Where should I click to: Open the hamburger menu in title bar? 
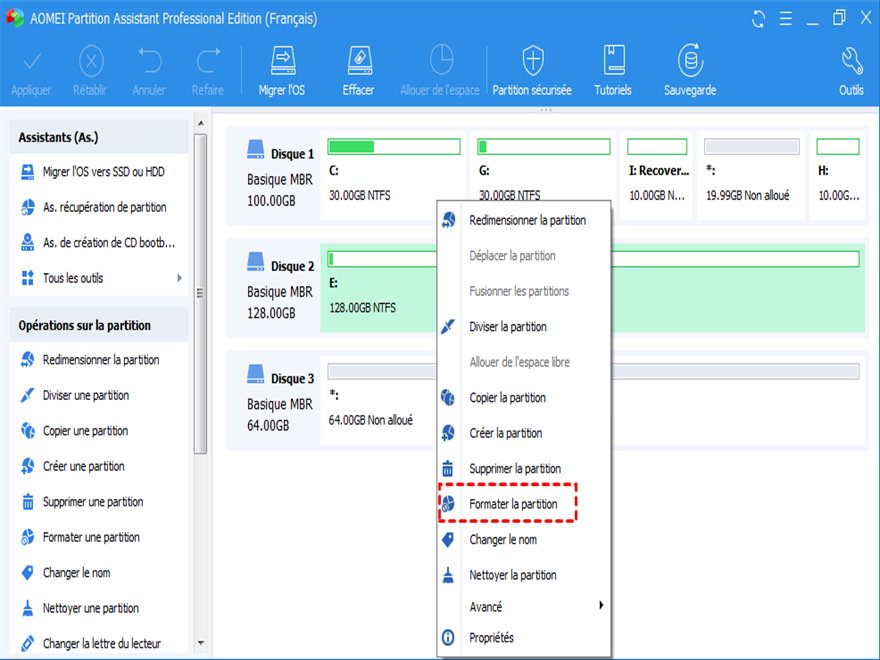[x=786, y=19]
